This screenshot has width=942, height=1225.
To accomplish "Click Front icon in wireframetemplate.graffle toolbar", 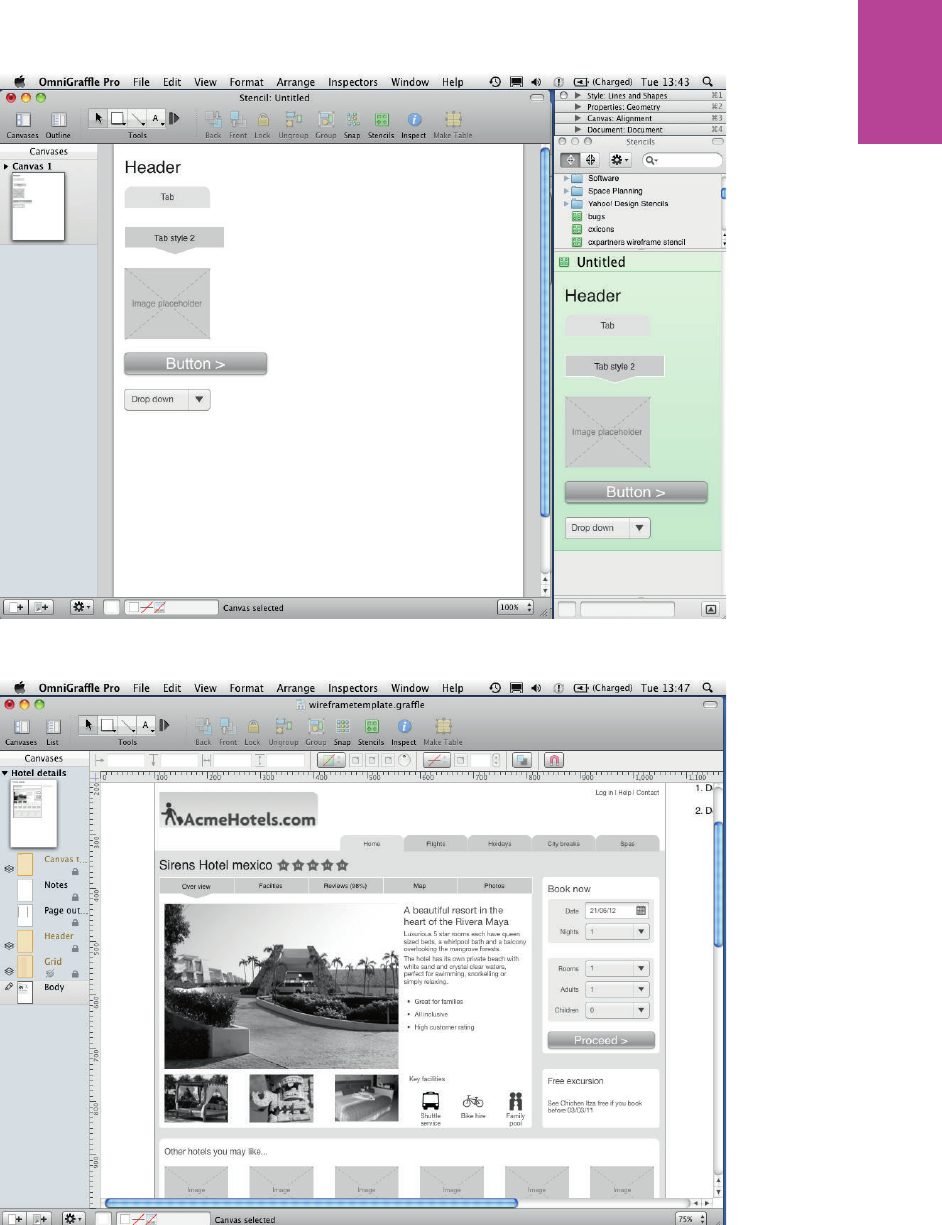I will pos(228,726).
